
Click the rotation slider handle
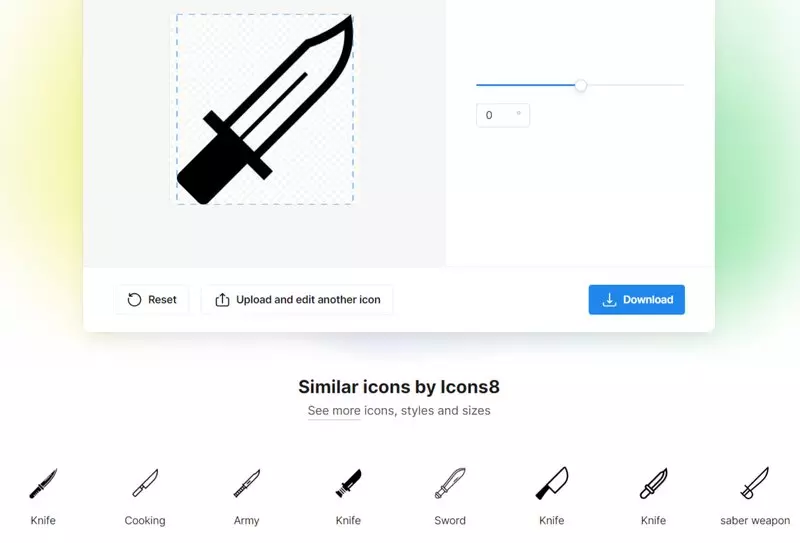click(x=581, y=85)
